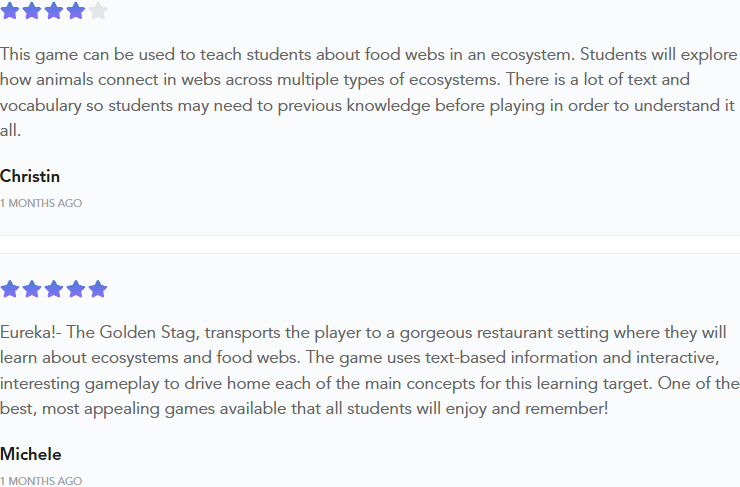Click Michele's '1 MONTHS AGO' timestamp
The image size is (740, 487).
point(41,481)
